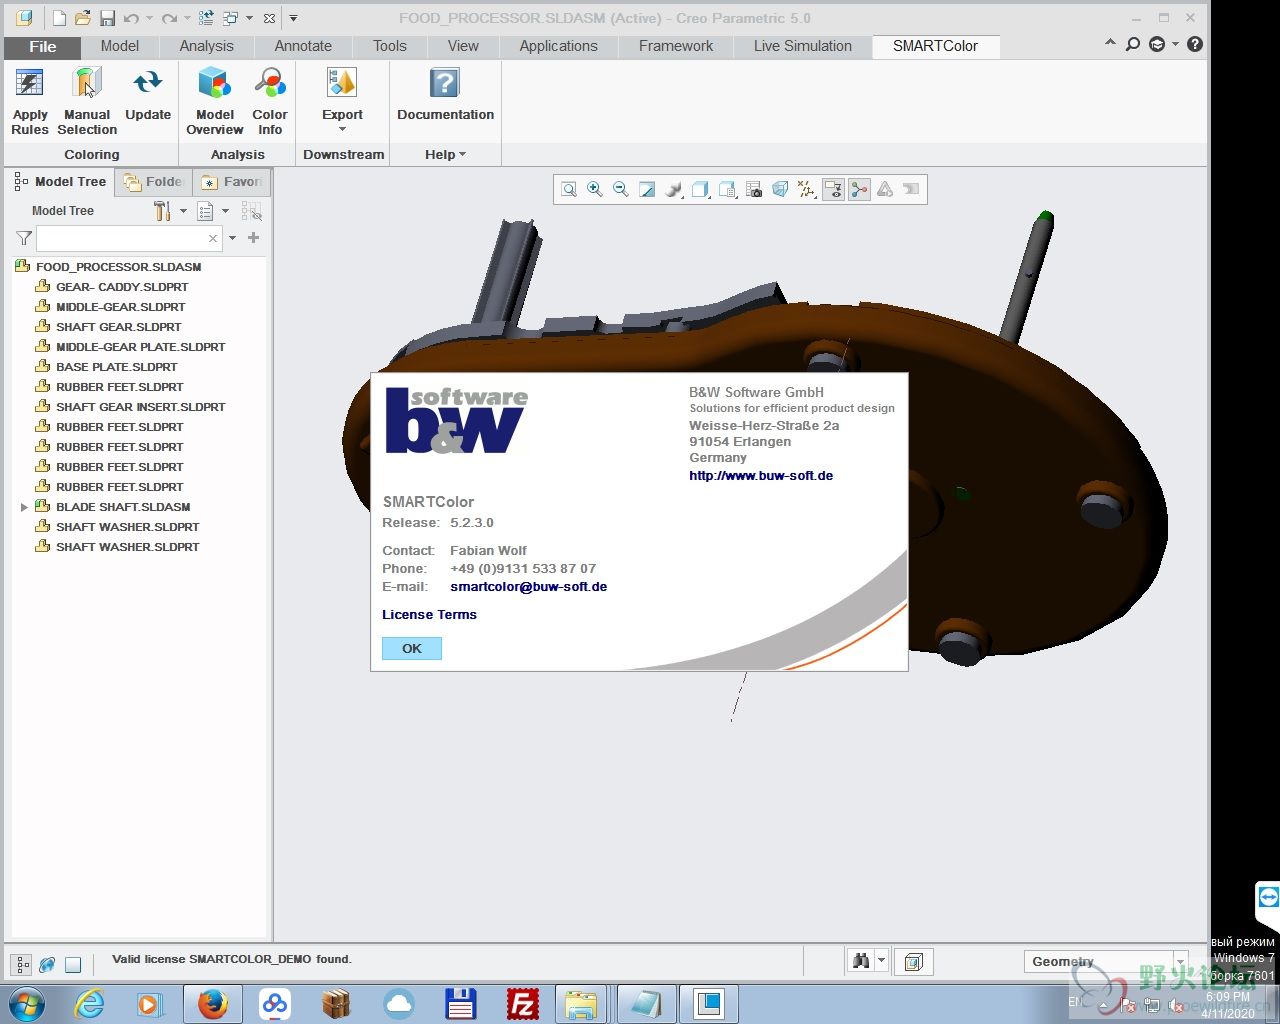This screenshot has height=1024, width=1280.
Task: Open the Geometry selection filter combo box
Action: pos(1105,962)
